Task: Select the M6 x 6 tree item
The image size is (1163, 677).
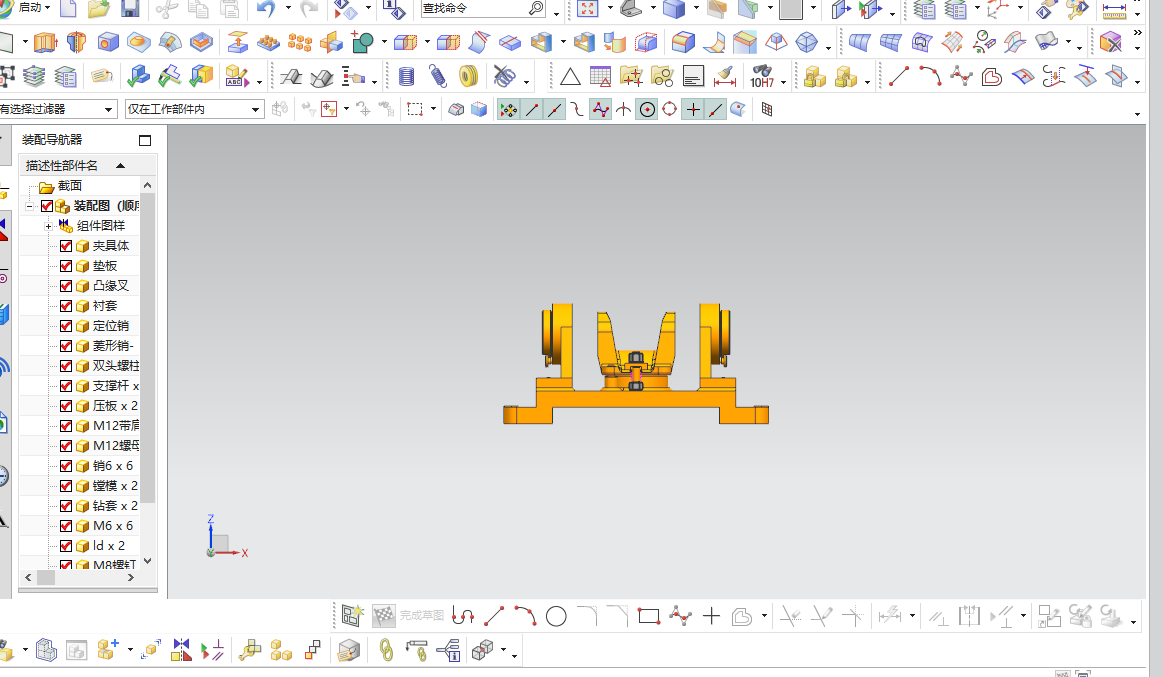Action: [113, 526]
